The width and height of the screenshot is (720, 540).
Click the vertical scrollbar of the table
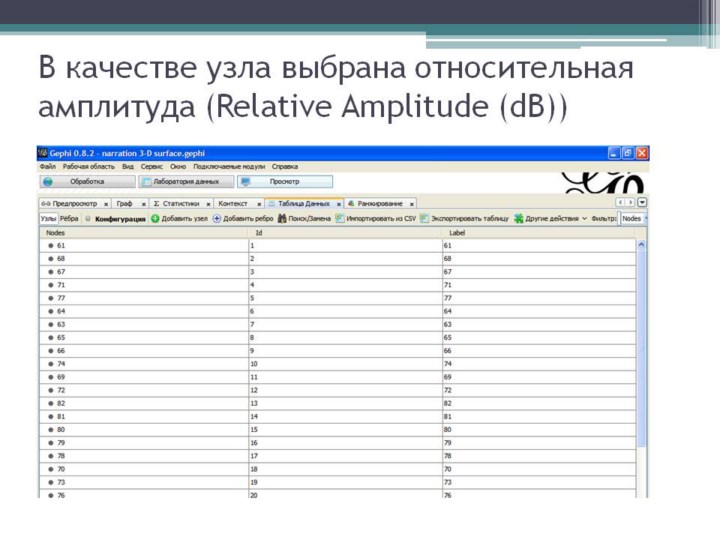coord(641,360)
